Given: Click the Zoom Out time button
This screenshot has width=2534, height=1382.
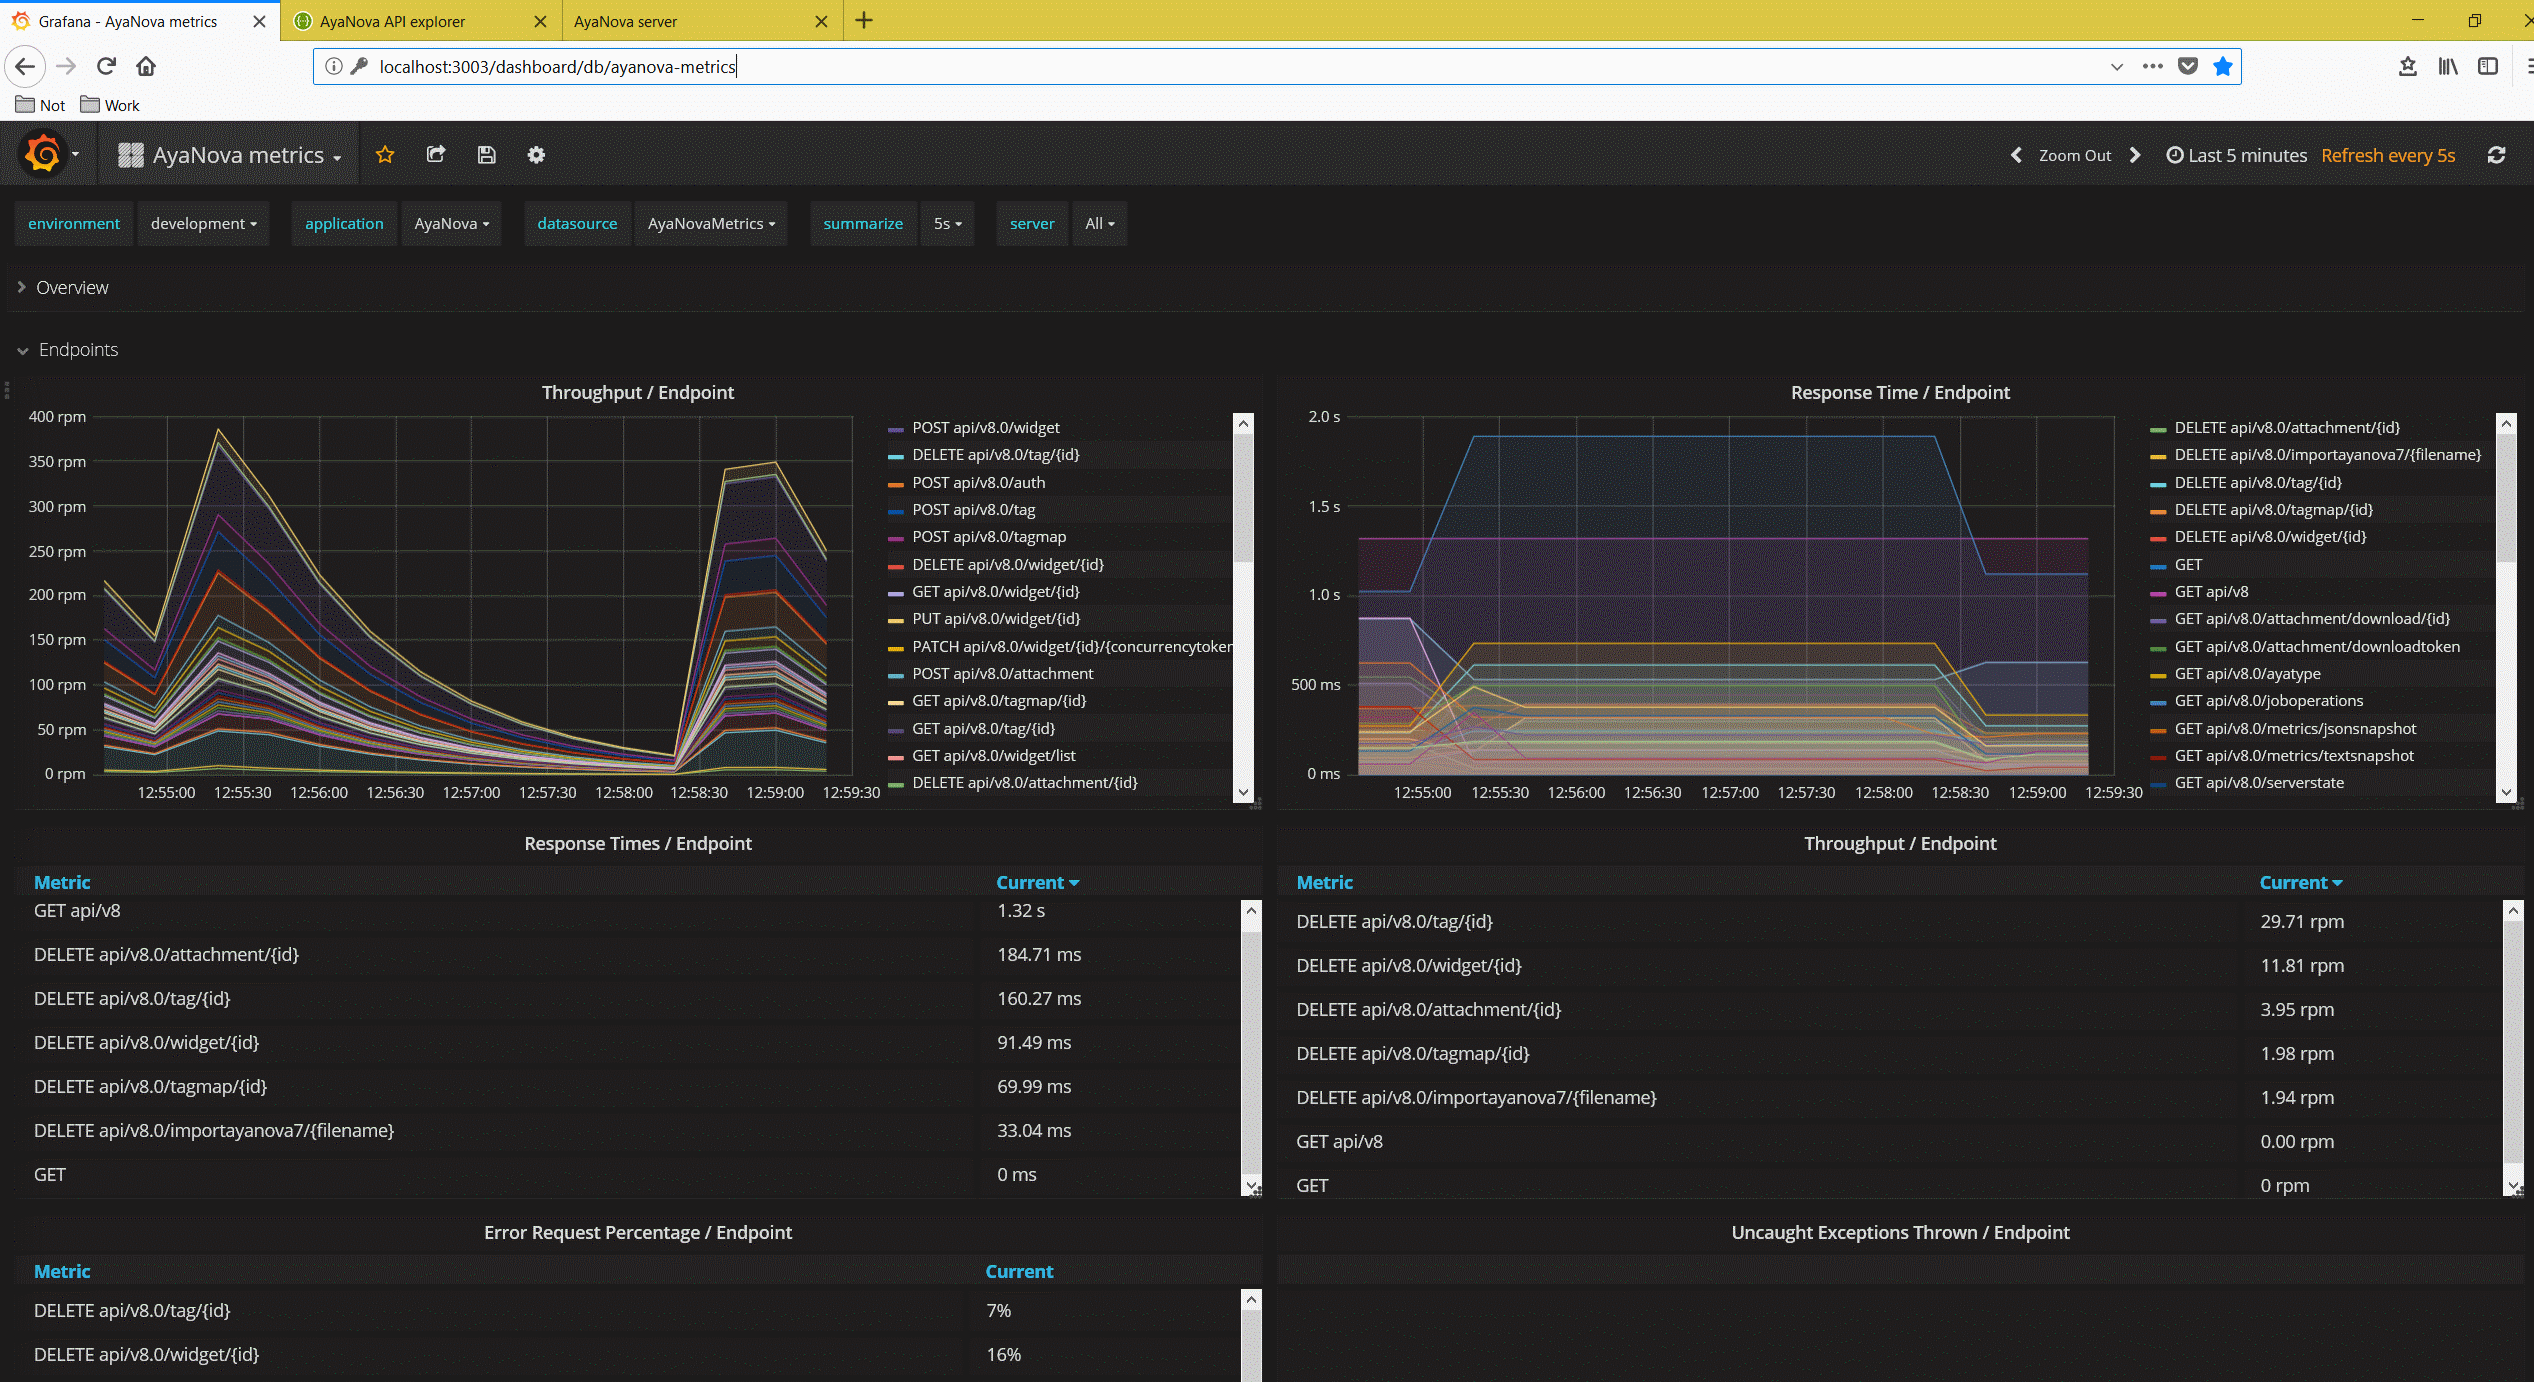Looking at the screenshot, I should 2075,155.
